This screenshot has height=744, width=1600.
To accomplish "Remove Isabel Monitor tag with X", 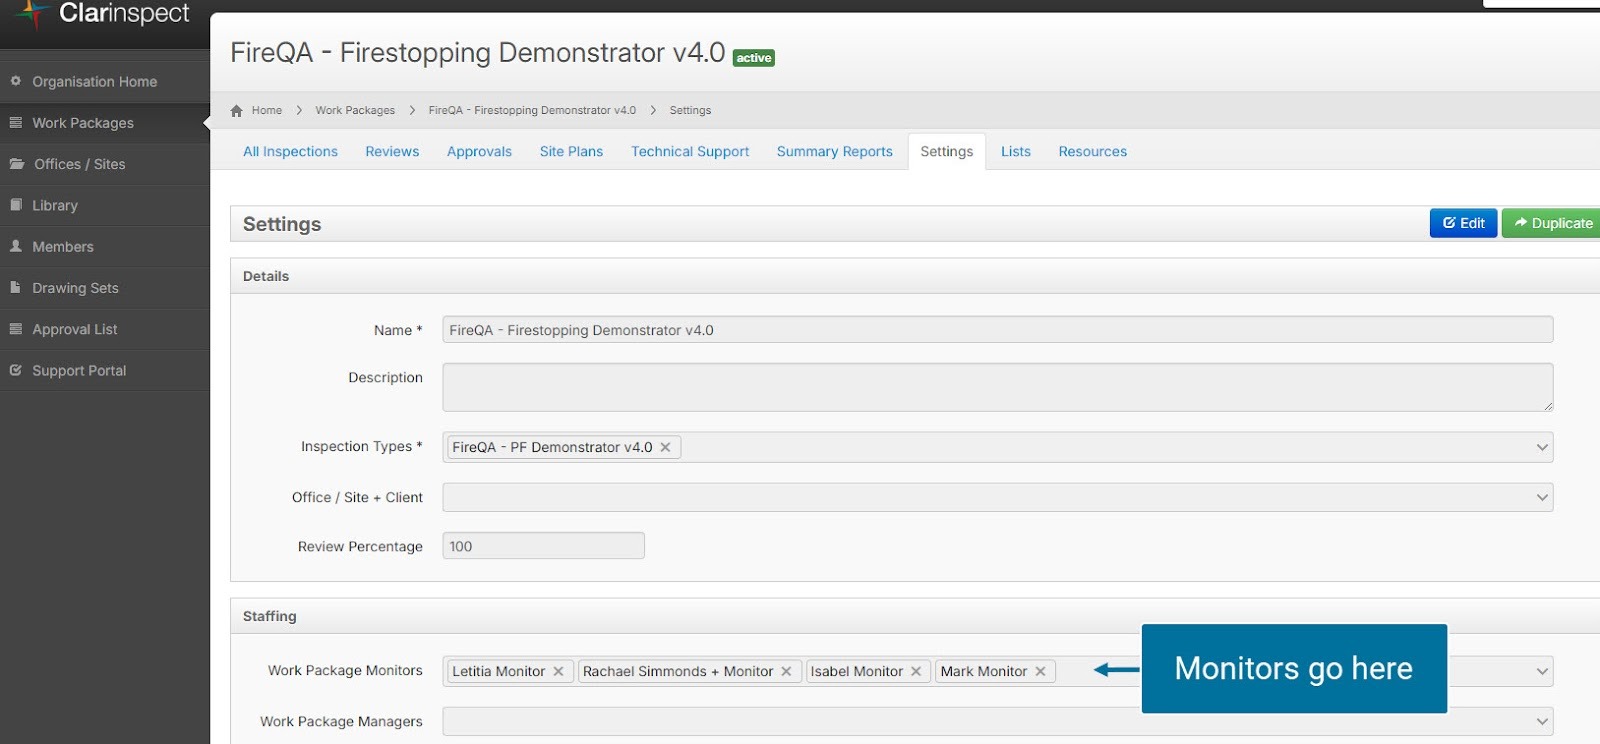I will tap(916, 671).
